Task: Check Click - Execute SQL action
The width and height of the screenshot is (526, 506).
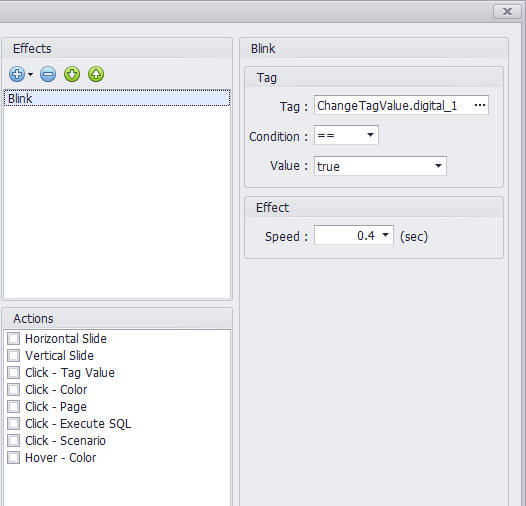Action: tap(13, 423)
